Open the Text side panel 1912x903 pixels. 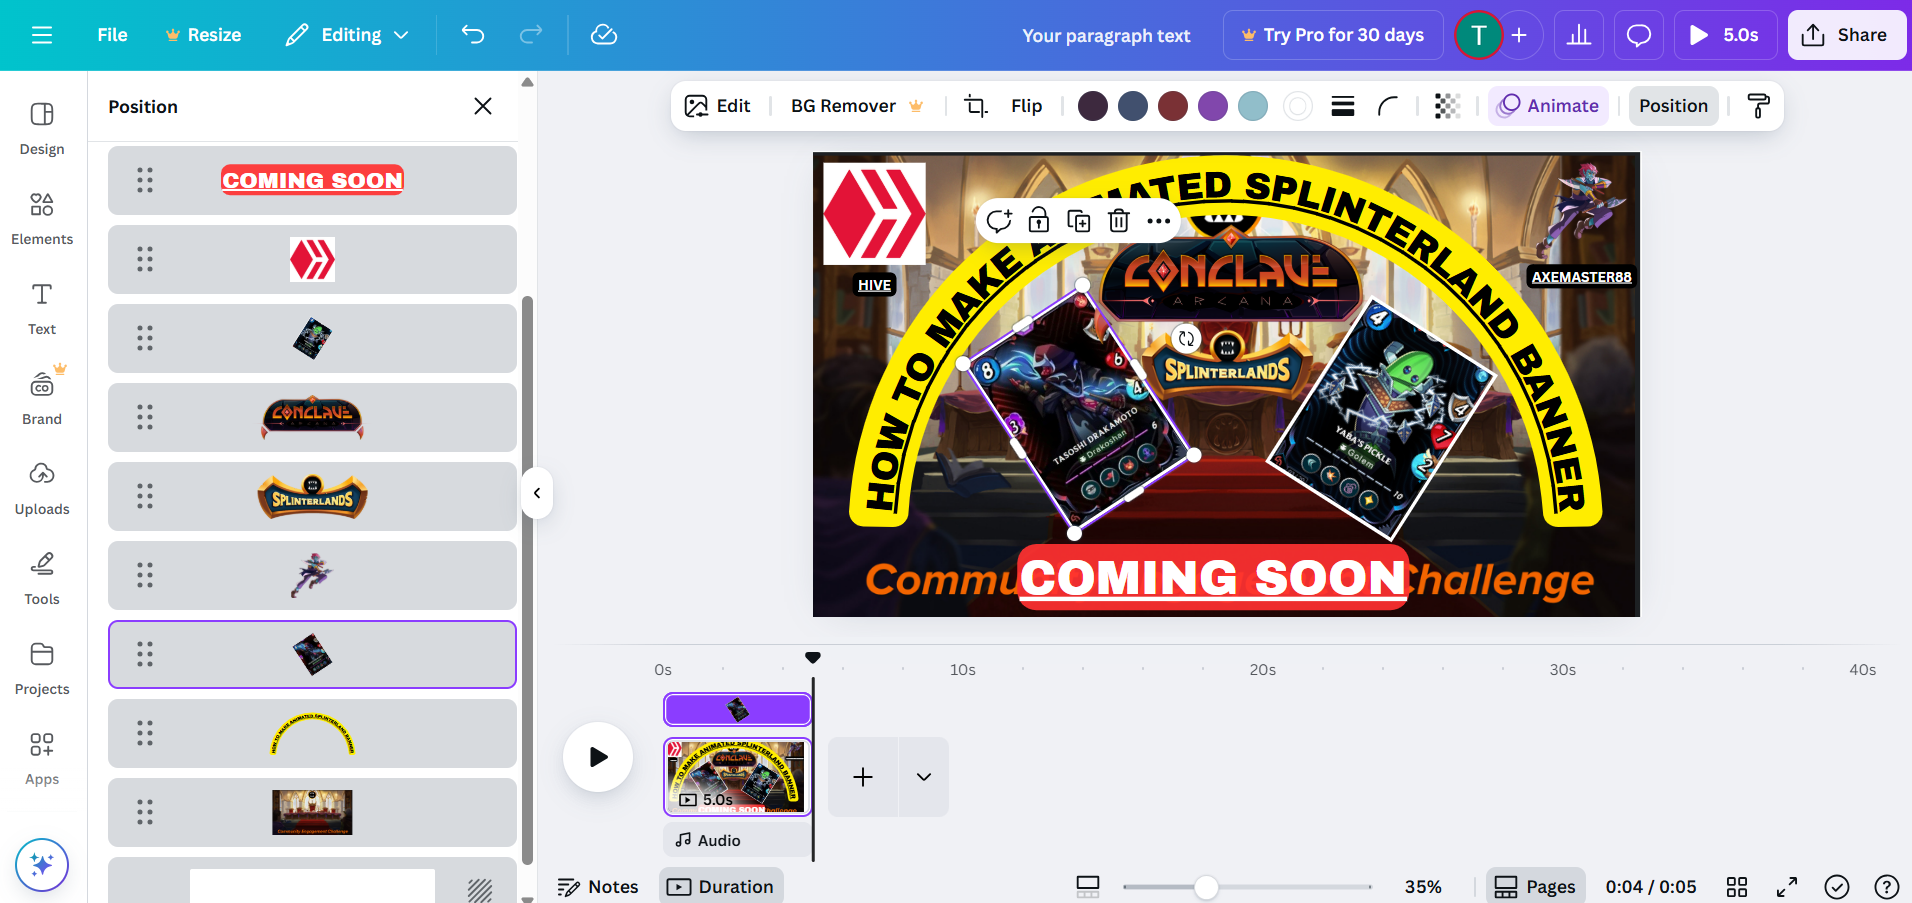[42, 308]
